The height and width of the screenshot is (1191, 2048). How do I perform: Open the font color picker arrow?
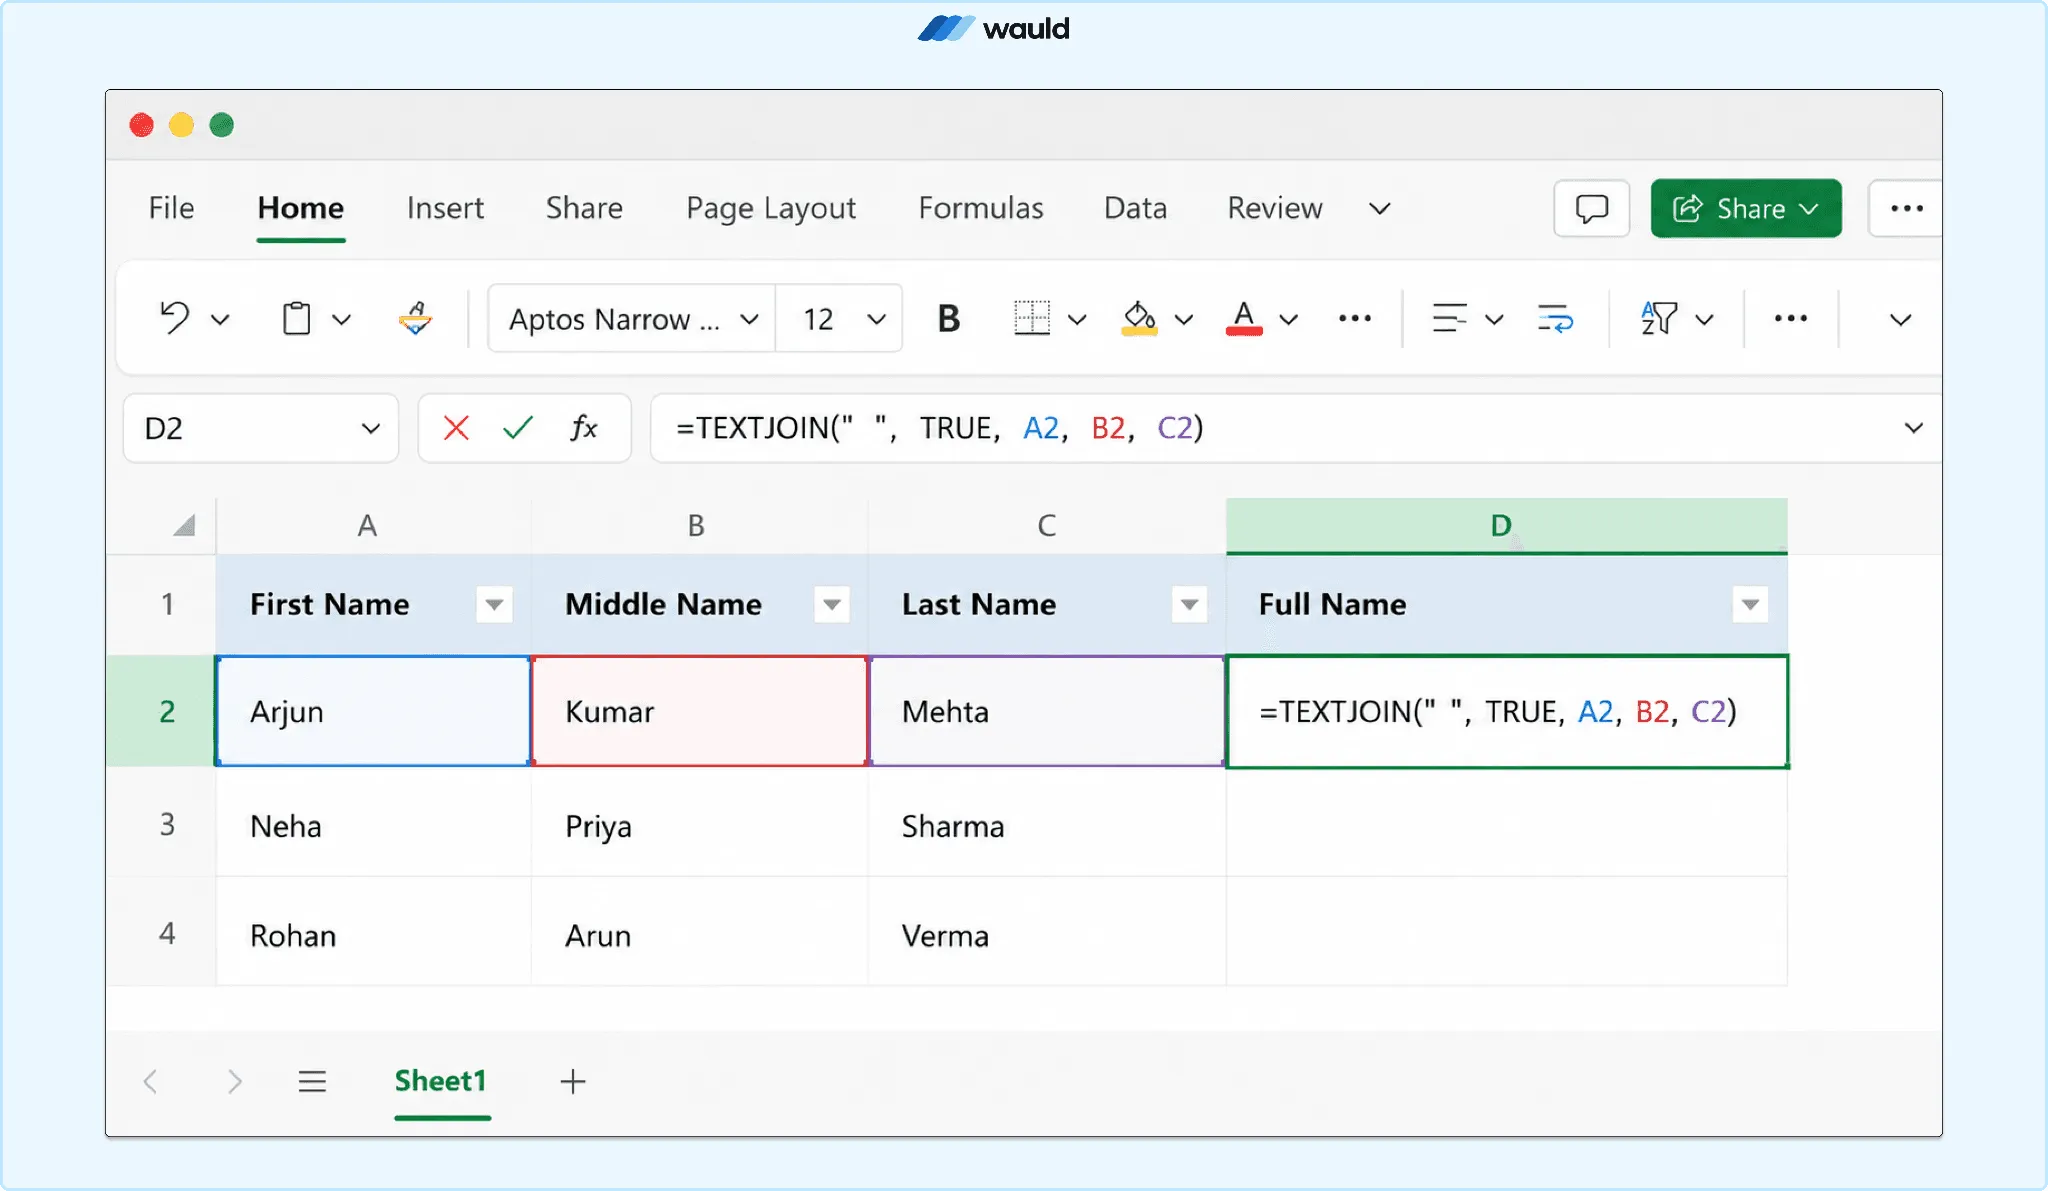1289,320
